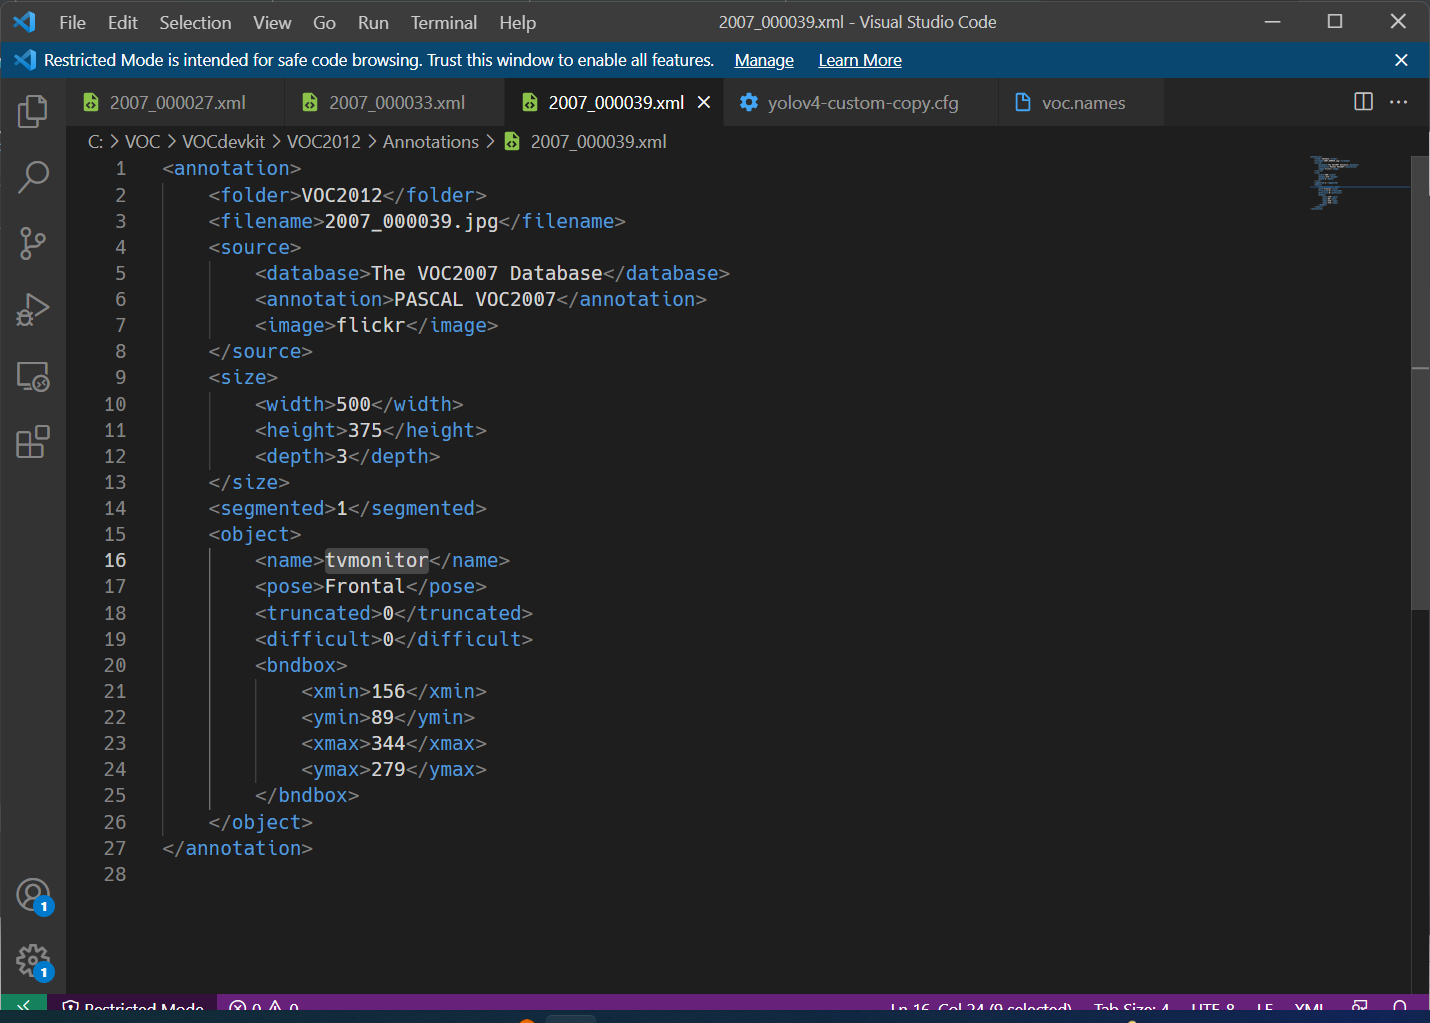The height and width of the screenshot is (1023, 1430).
Task: Click the height value 375
Action: [365, 430]
